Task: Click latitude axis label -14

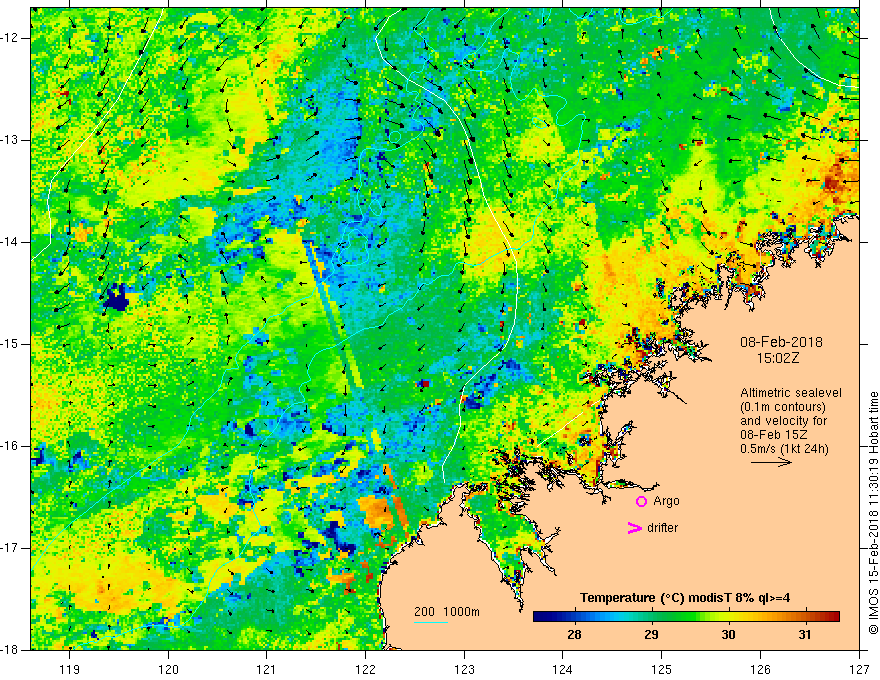Action: click(10, 242)
